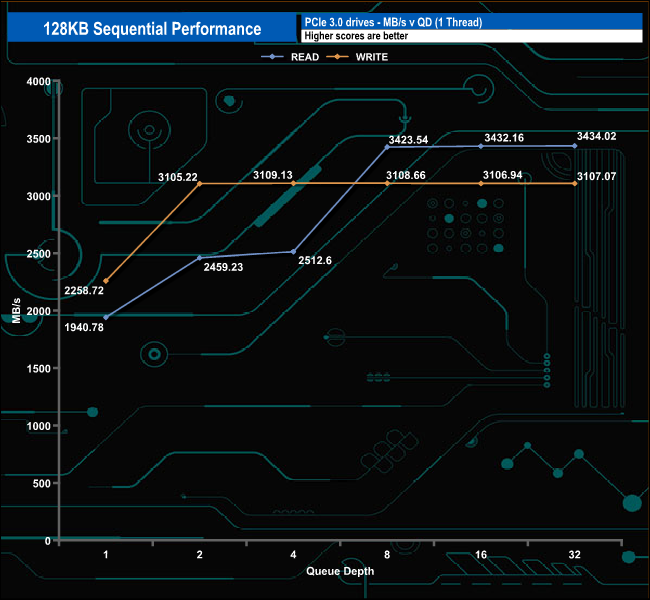
Task: Click the write data point at QD 8
Action: pos(387,183)
